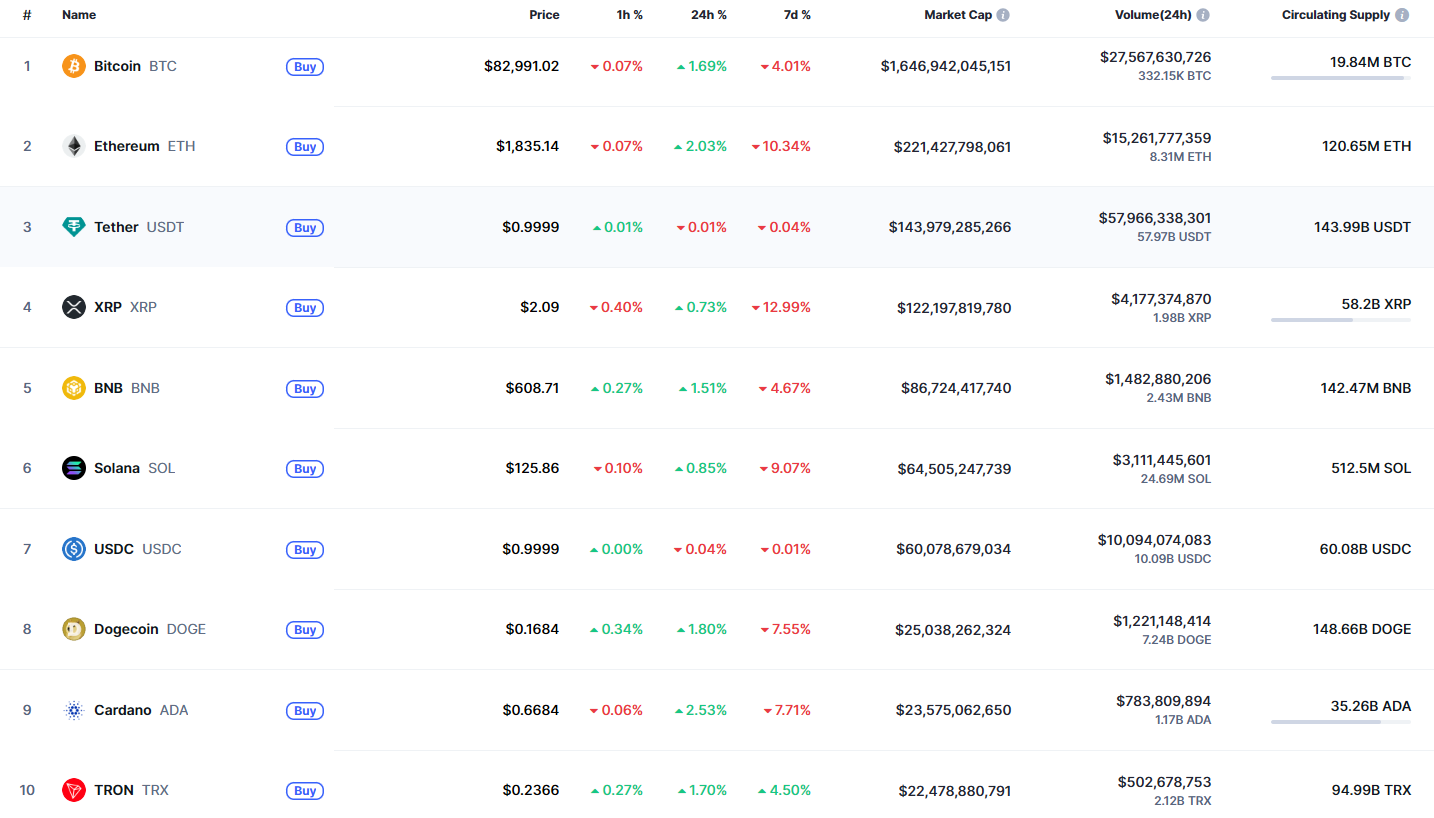Image resolution: width=1434 pixels, height=818 pixels.
Task: Open the Dogecoin name link
Action: 126,629
